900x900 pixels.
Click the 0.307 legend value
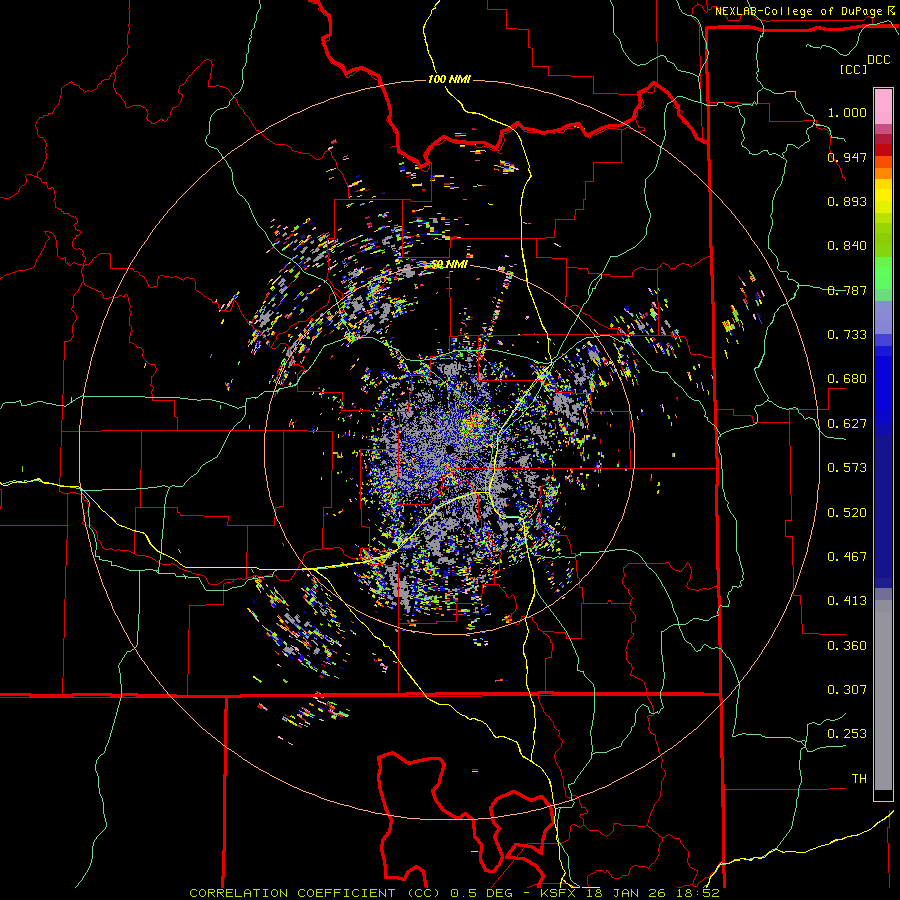(x=847, y=690)
